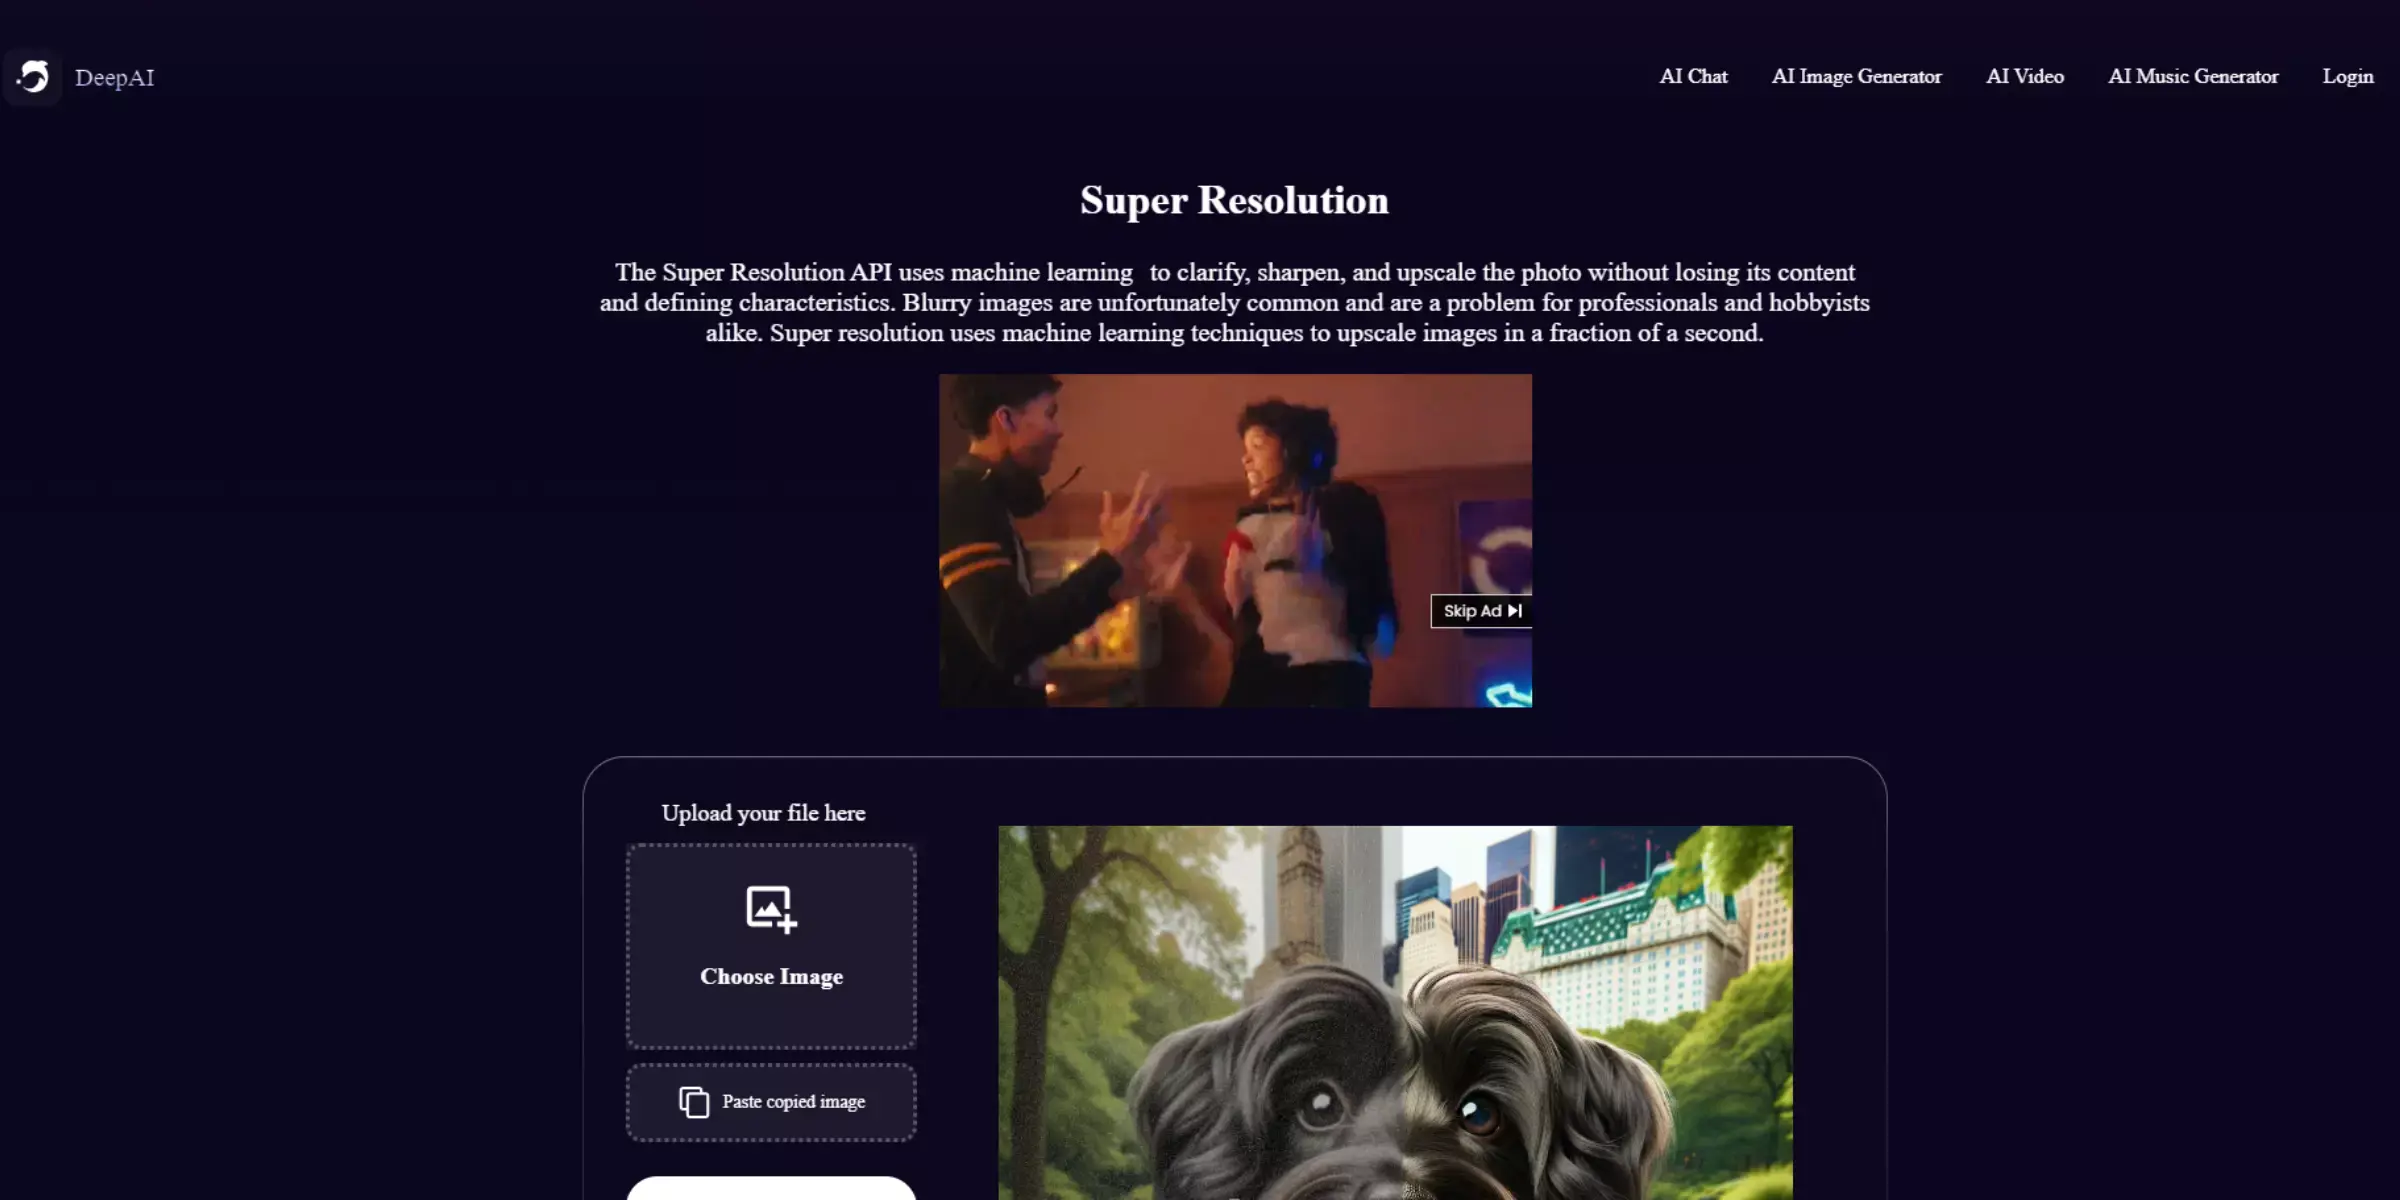
Task: Click Skip Ad playback control
Action: 1480,609
